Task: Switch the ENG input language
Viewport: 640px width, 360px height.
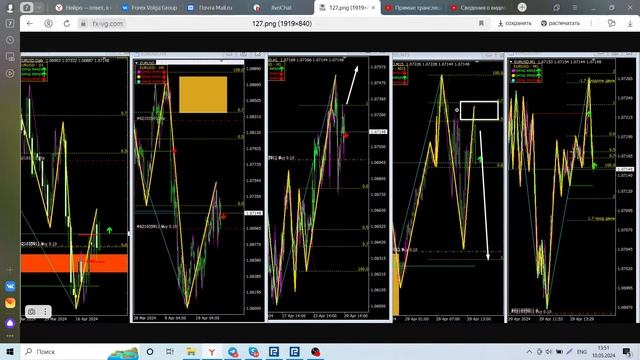Action: [582, 352]
